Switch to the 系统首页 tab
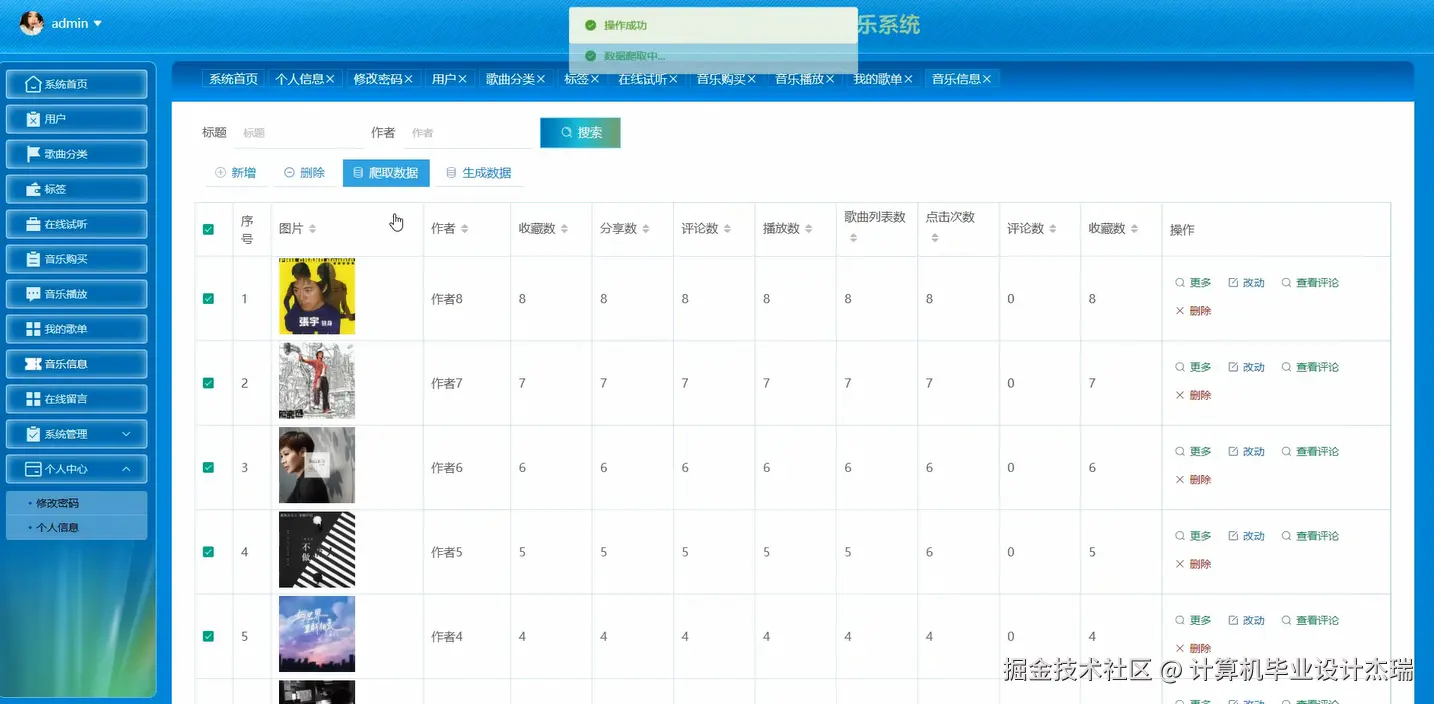Viewport: 1434px width, 704px height. point(233,79)
